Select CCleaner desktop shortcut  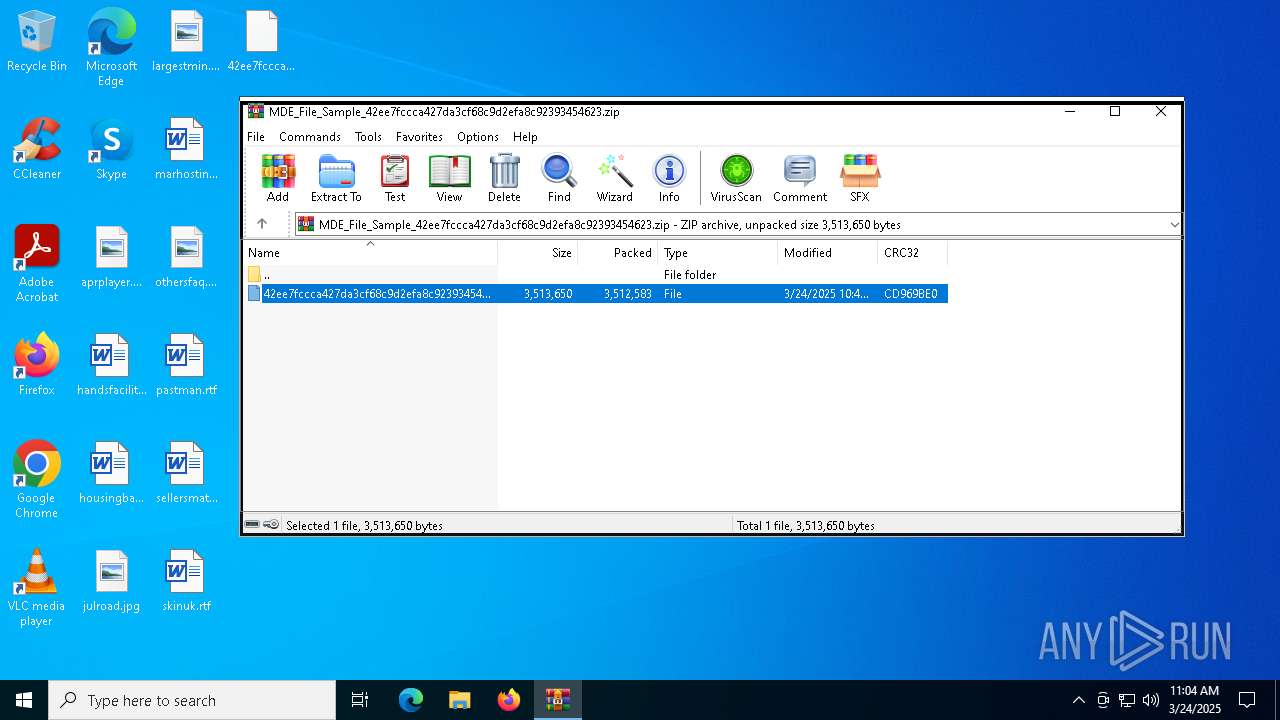click(x=37, y=150)
